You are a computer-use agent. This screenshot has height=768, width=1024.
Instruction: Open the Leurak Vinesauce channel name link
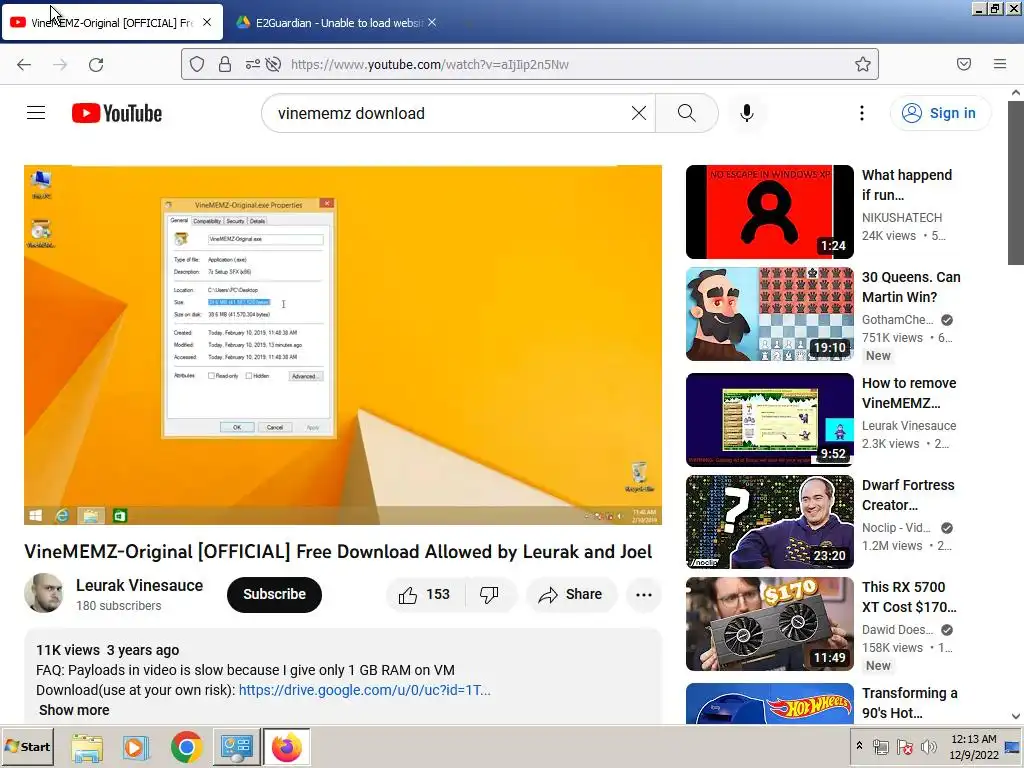[x=139, y=585]
